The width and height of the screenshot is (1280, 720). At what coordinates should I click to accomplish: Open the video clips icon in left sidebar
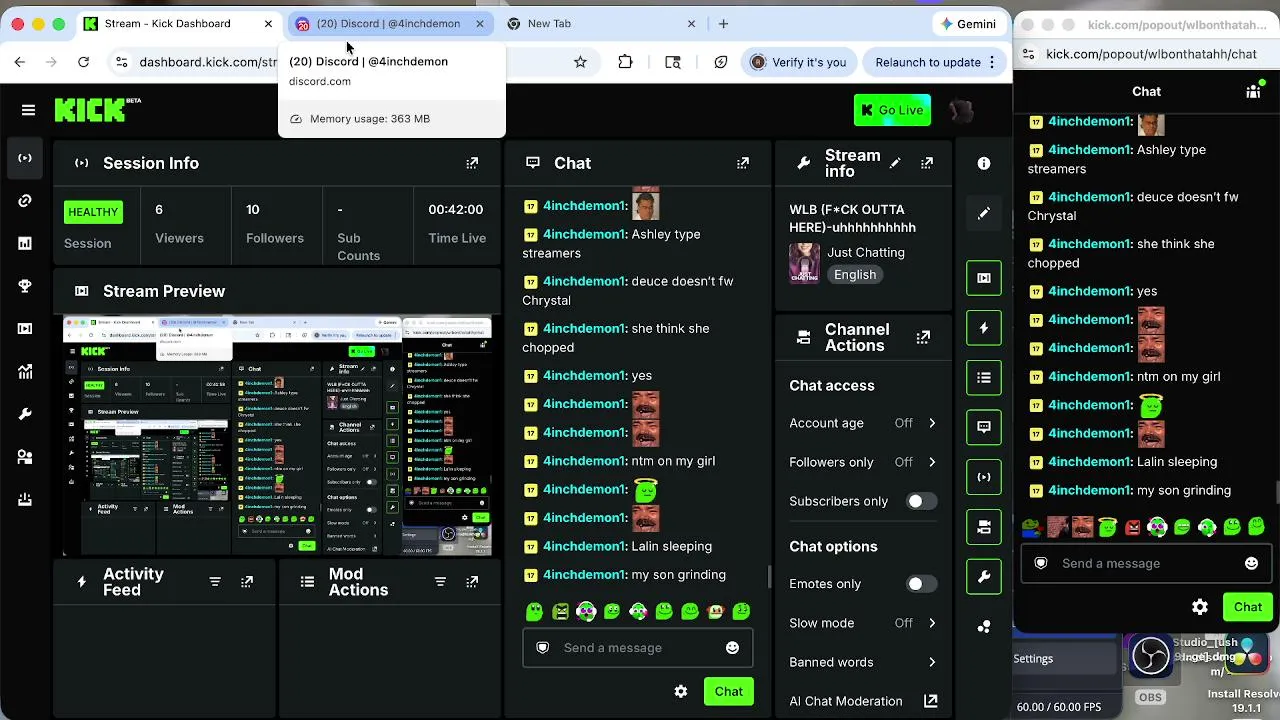click(x=25, y=329)
